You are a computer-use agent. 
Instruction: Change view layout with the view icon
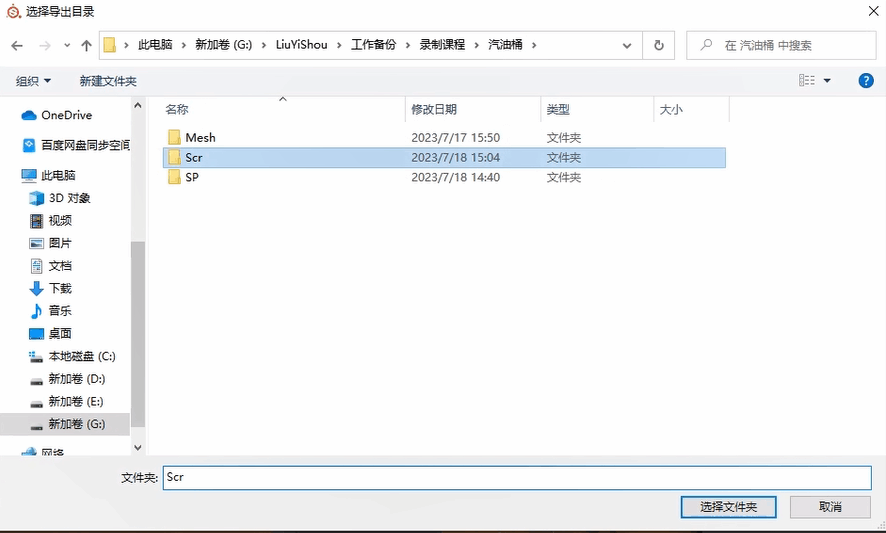(806, 80)
